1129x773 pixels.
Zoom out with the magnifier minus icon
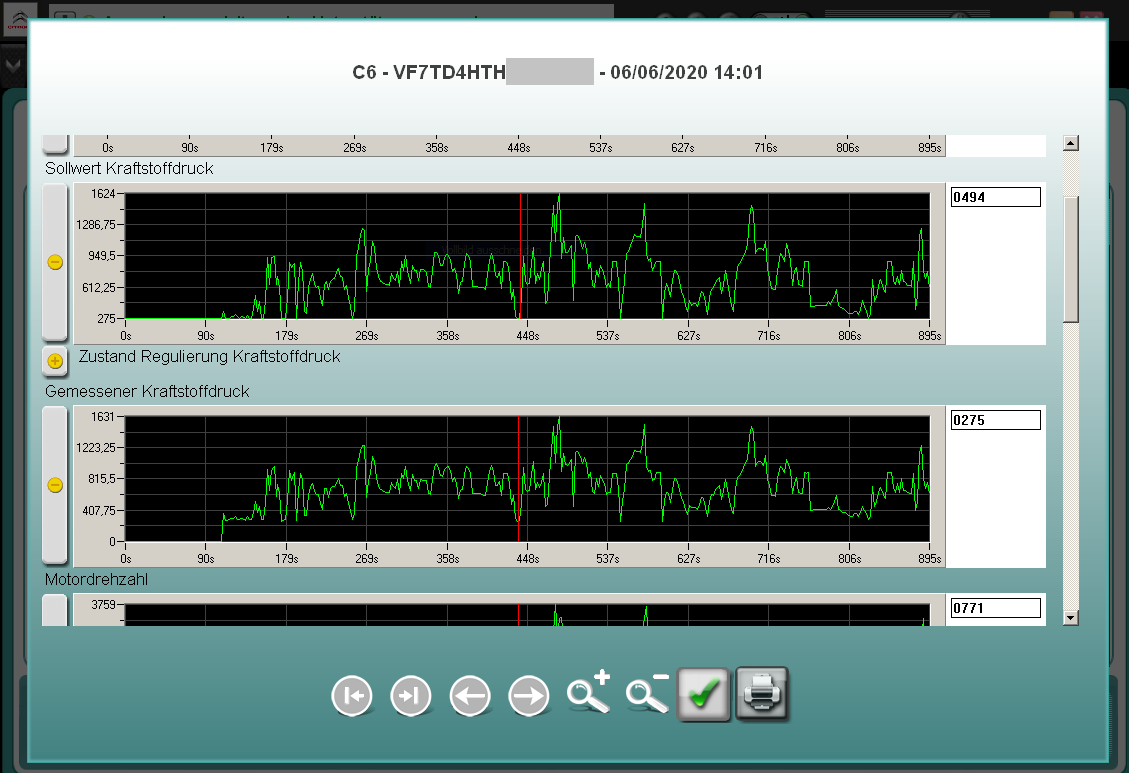(x=647, y=693)
